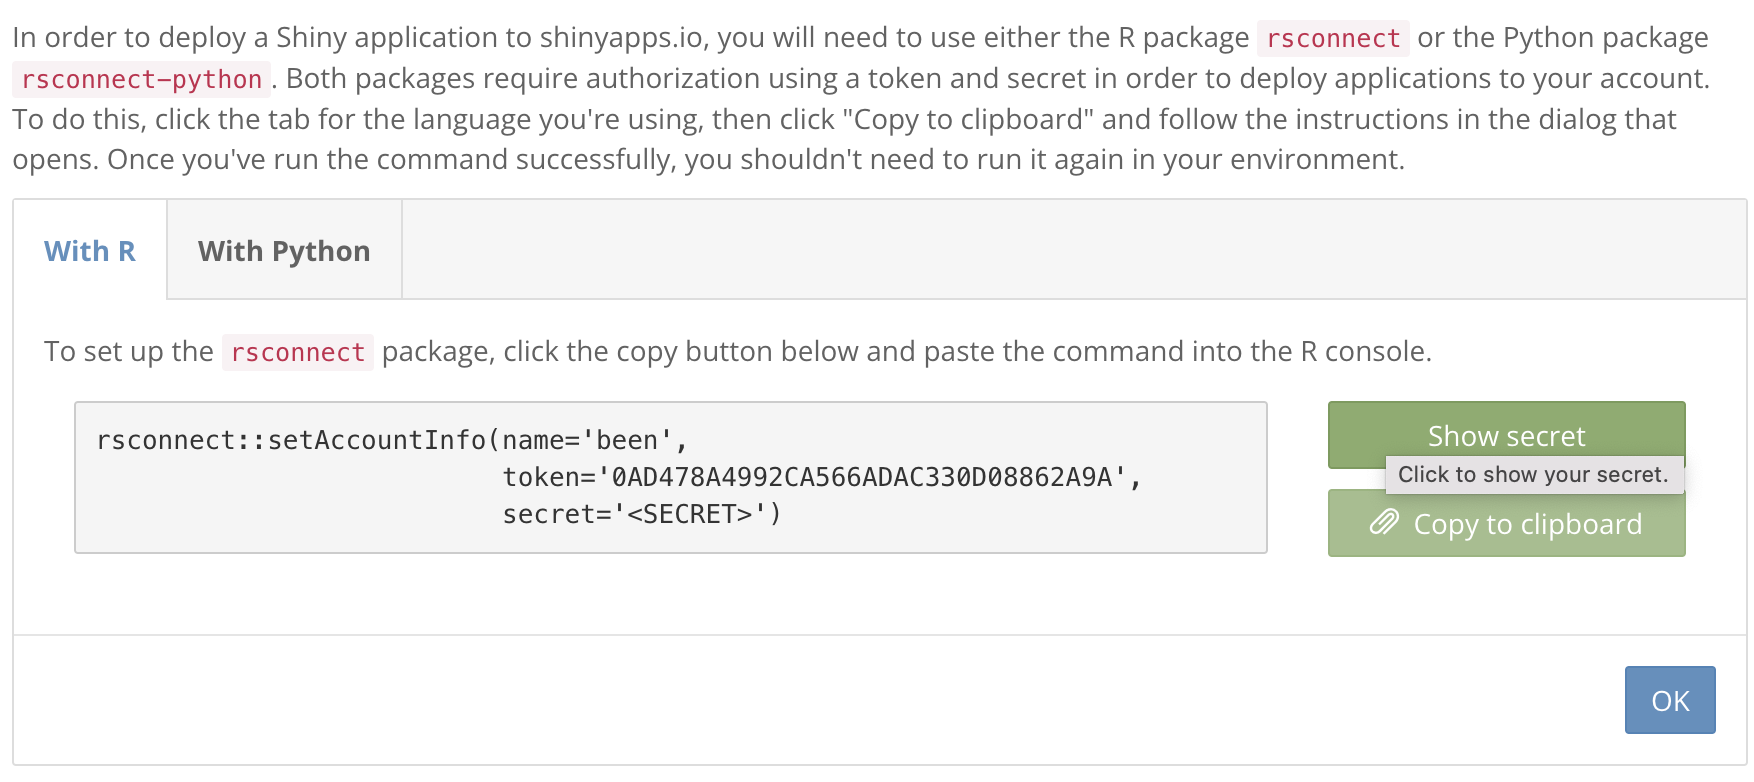The image size is (1754, 782).
Task: Click the tooltip saying Click to show your secret
Action: pos(1534,474)
